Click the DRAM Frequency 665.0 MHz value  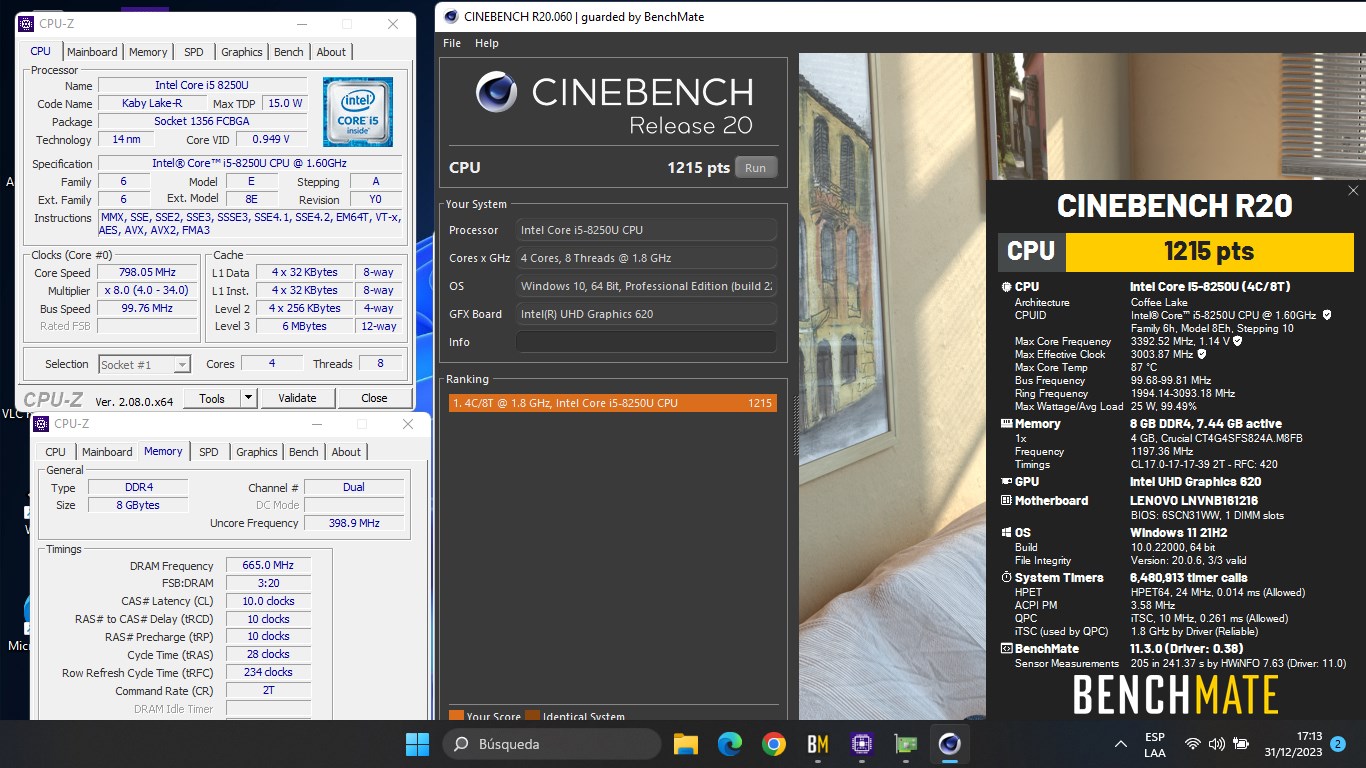pyautogui.click(x=268, y=566)
